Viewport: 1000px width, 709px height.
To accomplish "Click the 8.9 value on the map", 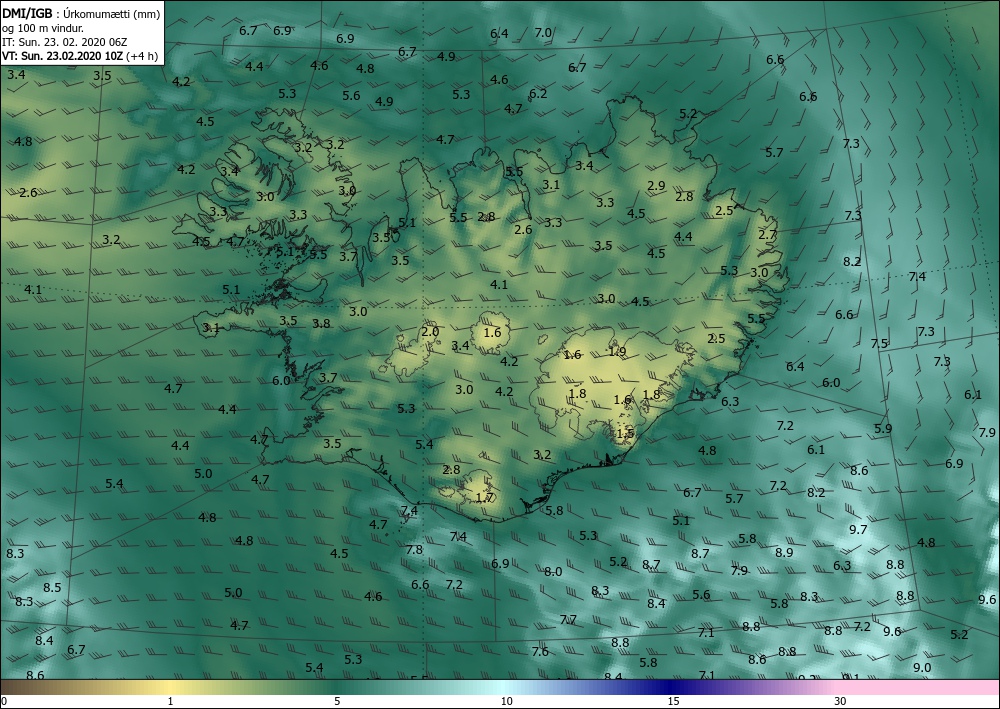I will click(784, 552).
